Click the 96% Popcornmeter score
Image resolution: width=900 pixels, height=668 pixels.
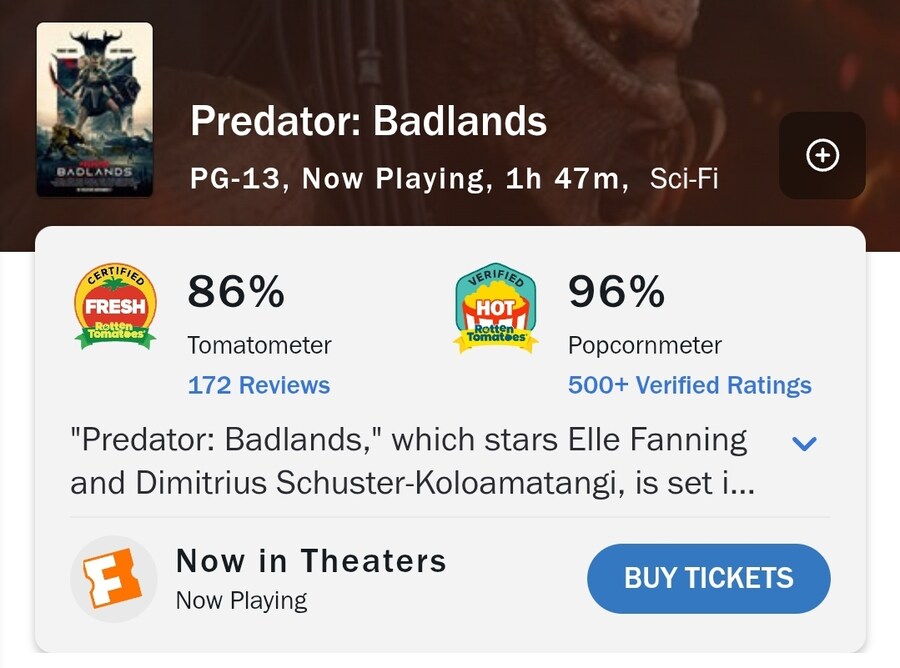(616, 292)
